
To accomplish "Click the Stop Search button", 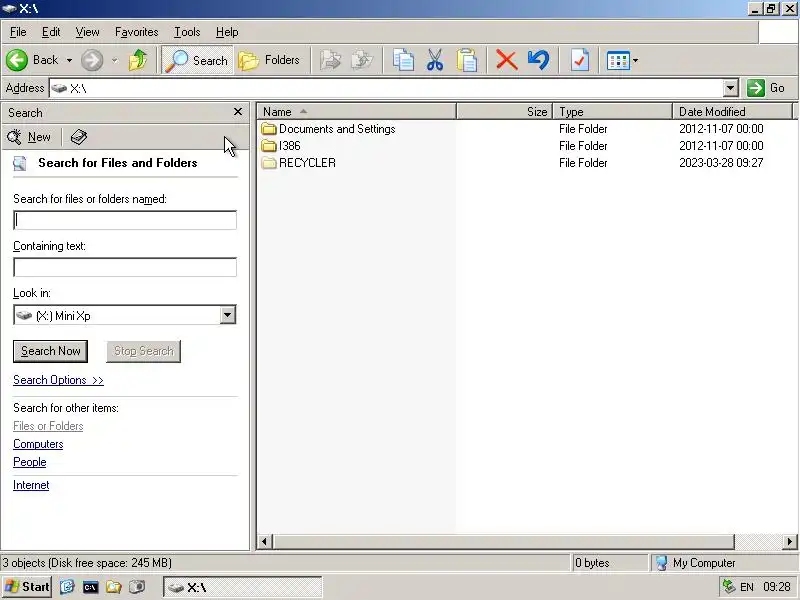I will (143, 351).
